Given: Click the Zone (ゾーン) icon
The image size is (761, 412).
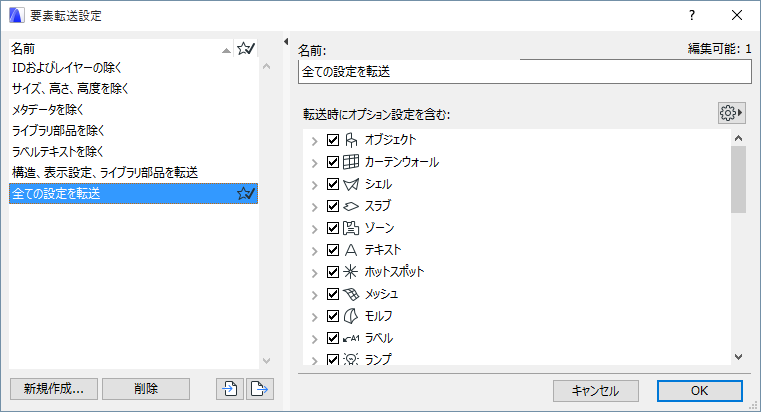Looking at the screenshot, I should click(351, 228).
